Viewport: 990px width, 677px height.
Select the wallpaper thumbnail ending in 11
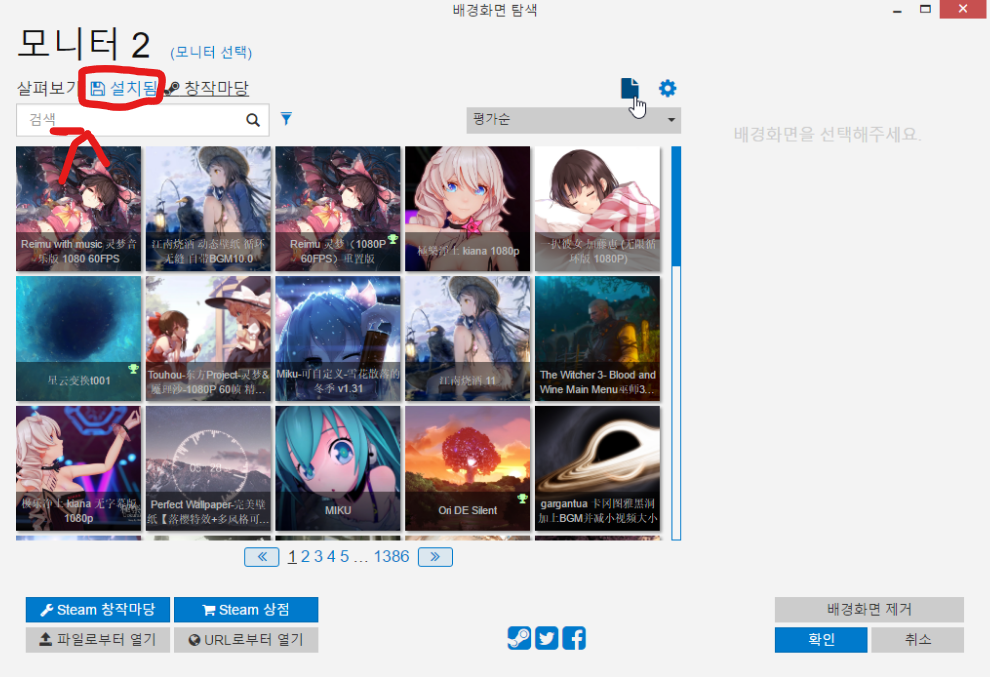(468, 338)
